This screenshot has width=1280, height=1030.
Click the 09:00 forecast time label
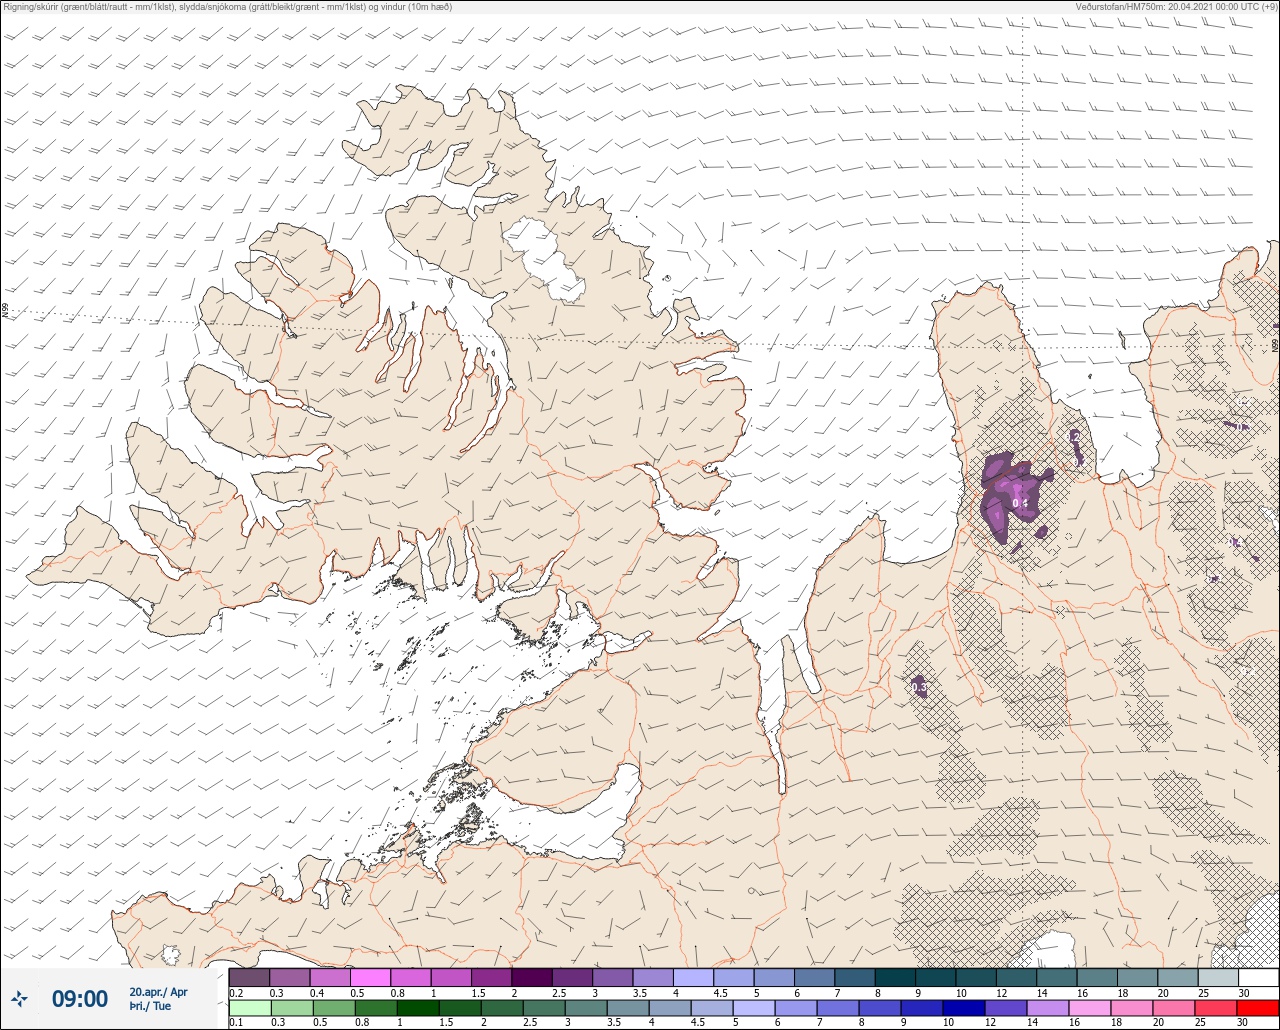[x=80, y=998]
